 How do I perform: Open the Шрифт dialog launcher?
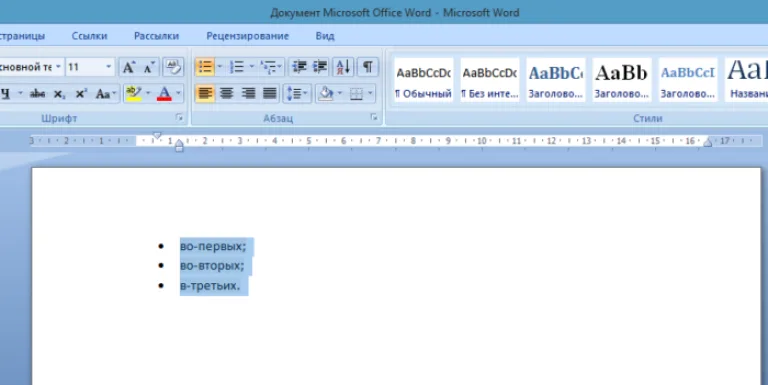[179, 118]
